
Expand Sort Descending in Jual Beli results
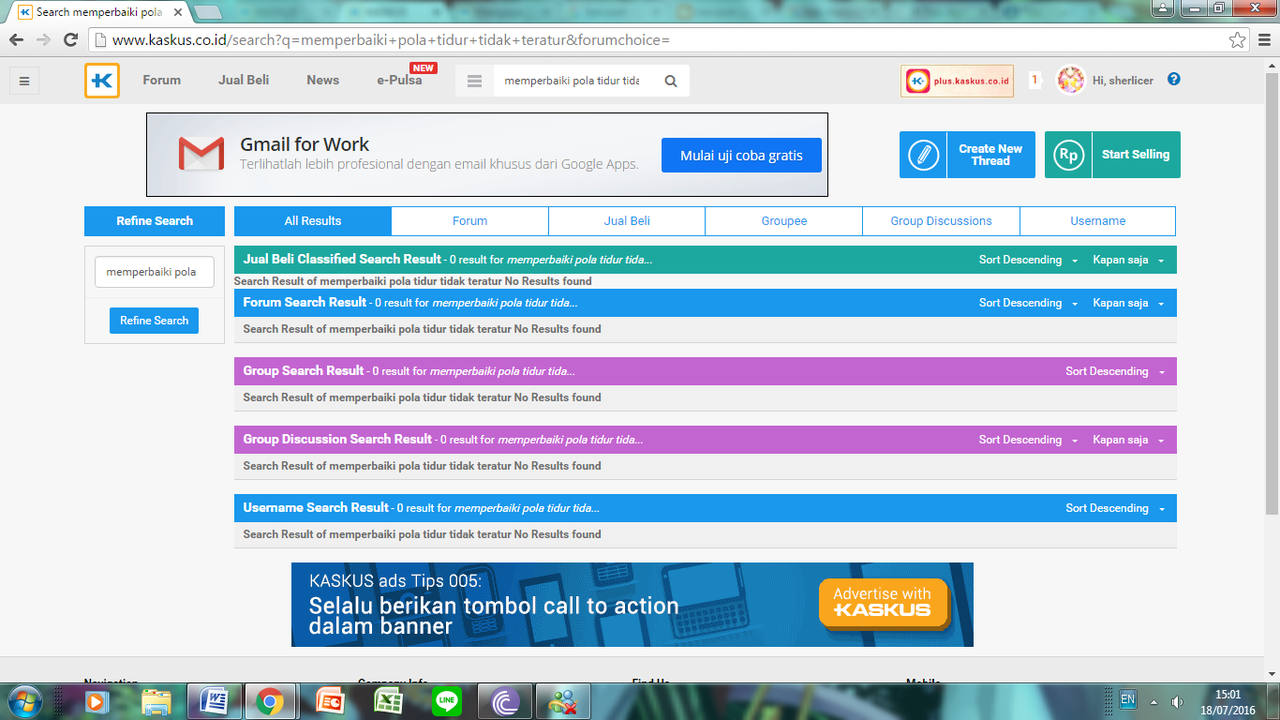(1028, 260)
